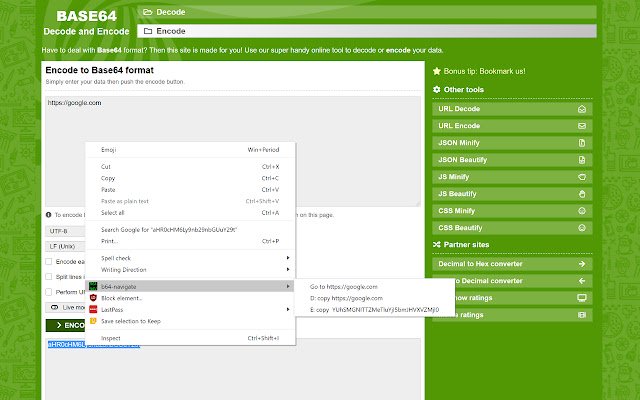Viewport: 640px width, 400px height.
Task: Toggle the Encode each line checkbox
Action: tap(49, 261)
